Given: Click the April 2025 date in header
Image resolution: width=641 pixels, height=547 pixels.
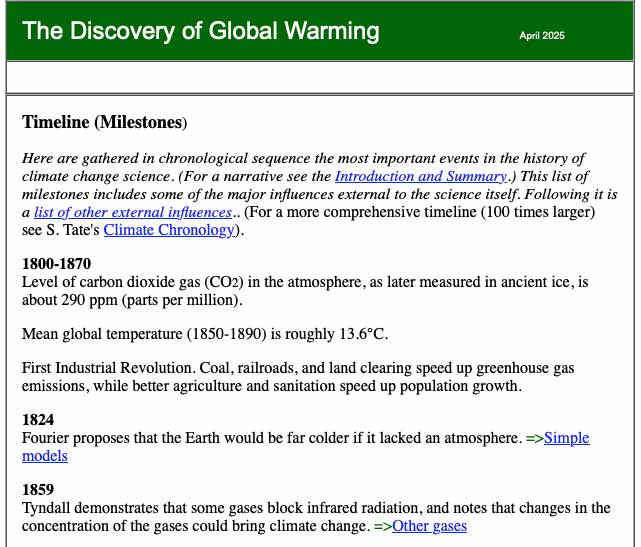Looking at the screenshot, I should 542,36.
